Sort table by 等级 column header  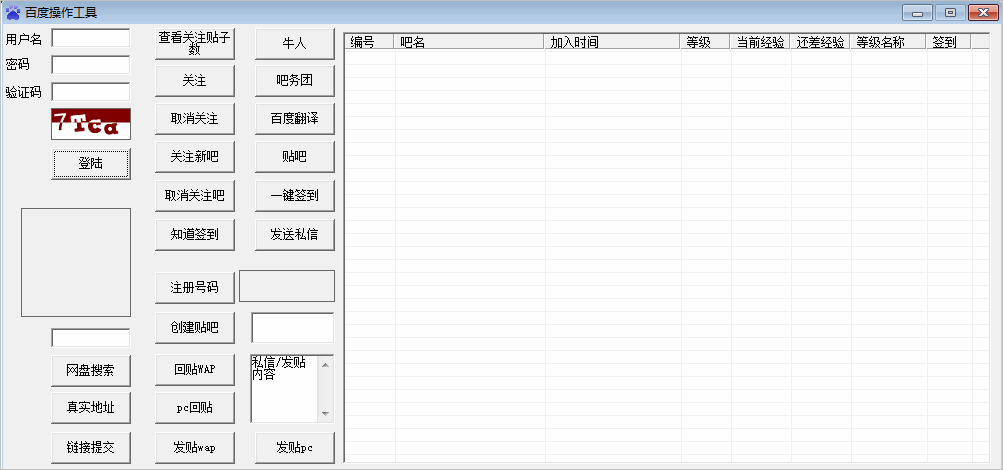click(x=706, y=42)
